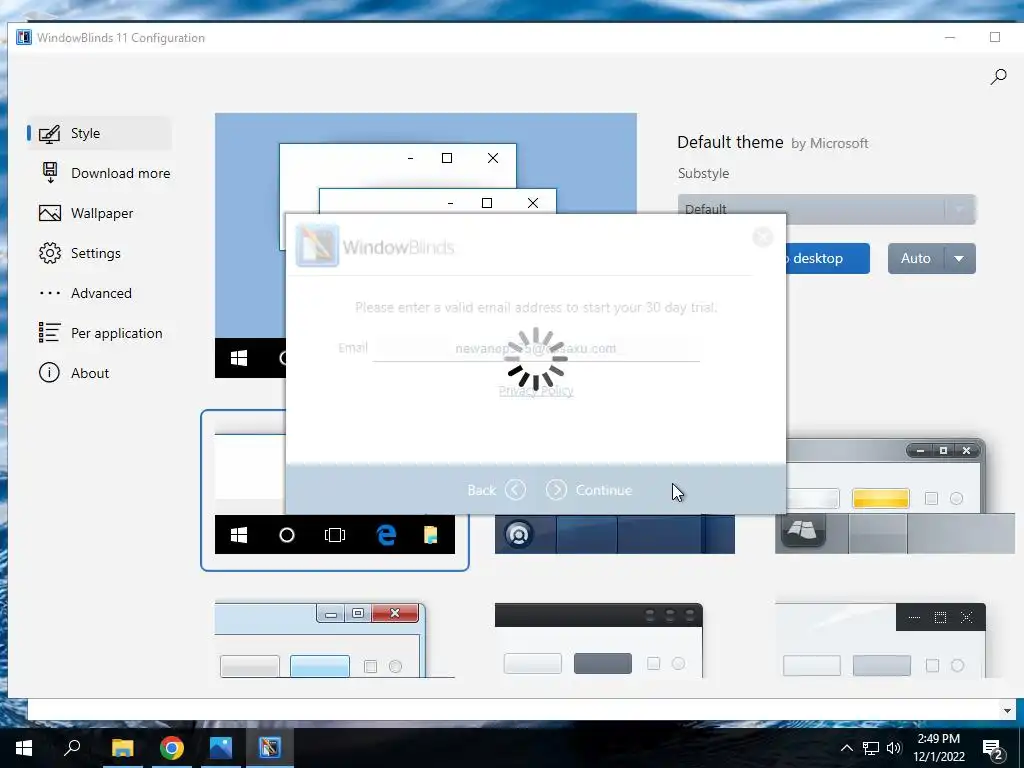
Task: Show hidden system tray icons
Action: 846,748
